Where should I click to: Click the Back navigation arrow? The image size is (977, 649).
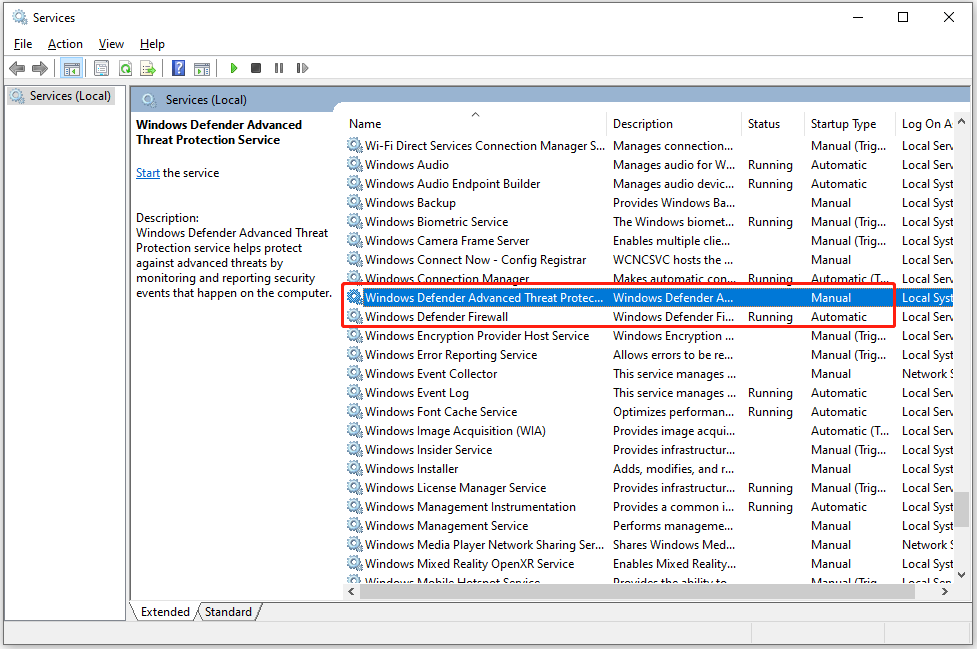point(17,67)
